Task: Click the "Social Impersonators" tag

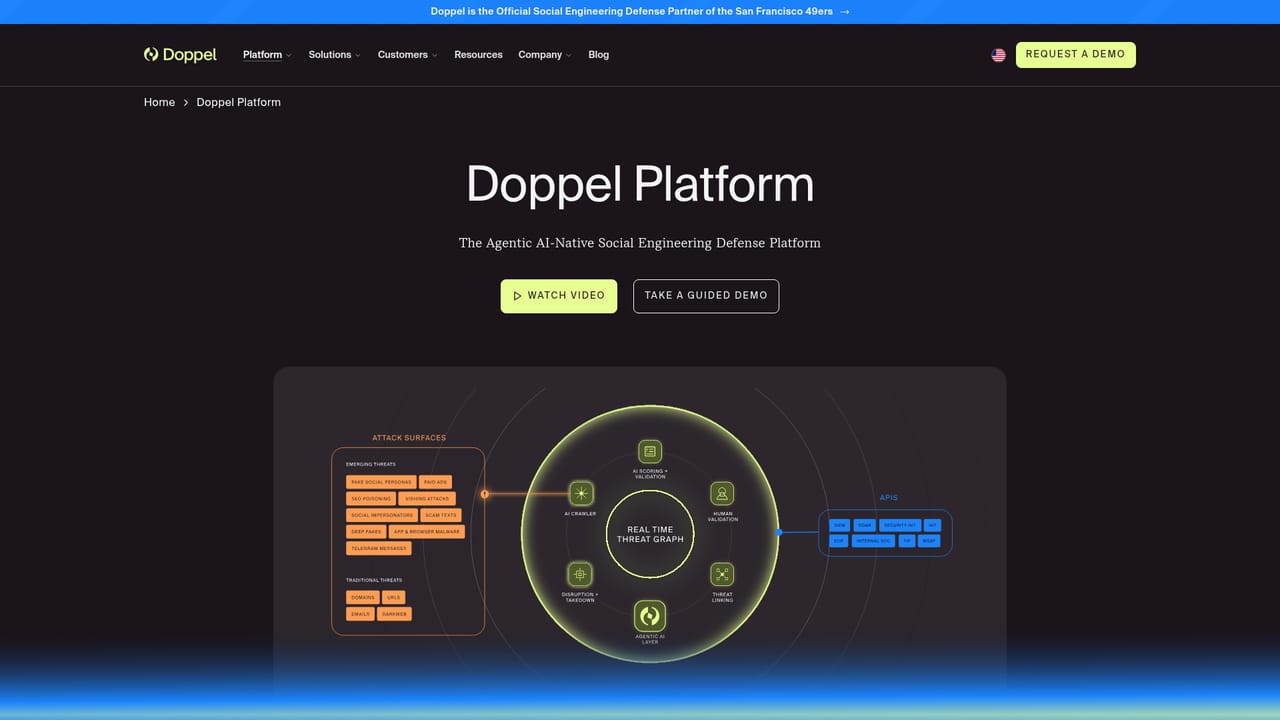Action: (x=382, y=515)
